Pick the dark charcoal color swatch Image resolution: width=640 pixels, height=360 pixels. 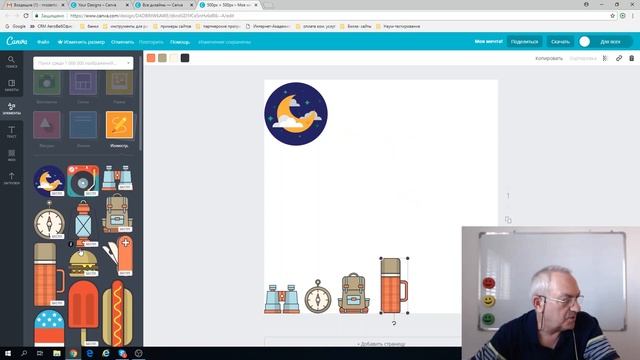pyautogui.click(x=185, y=58)
